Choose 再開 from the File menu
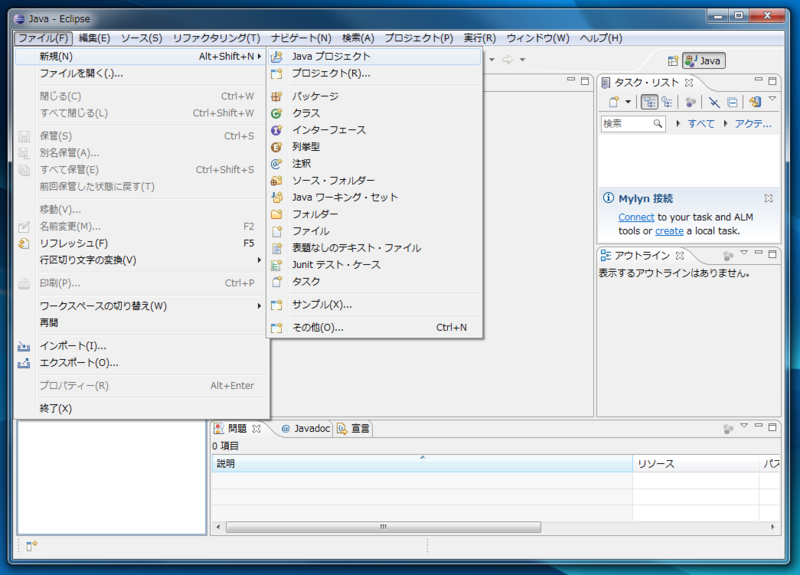 [x=141, y=323]
